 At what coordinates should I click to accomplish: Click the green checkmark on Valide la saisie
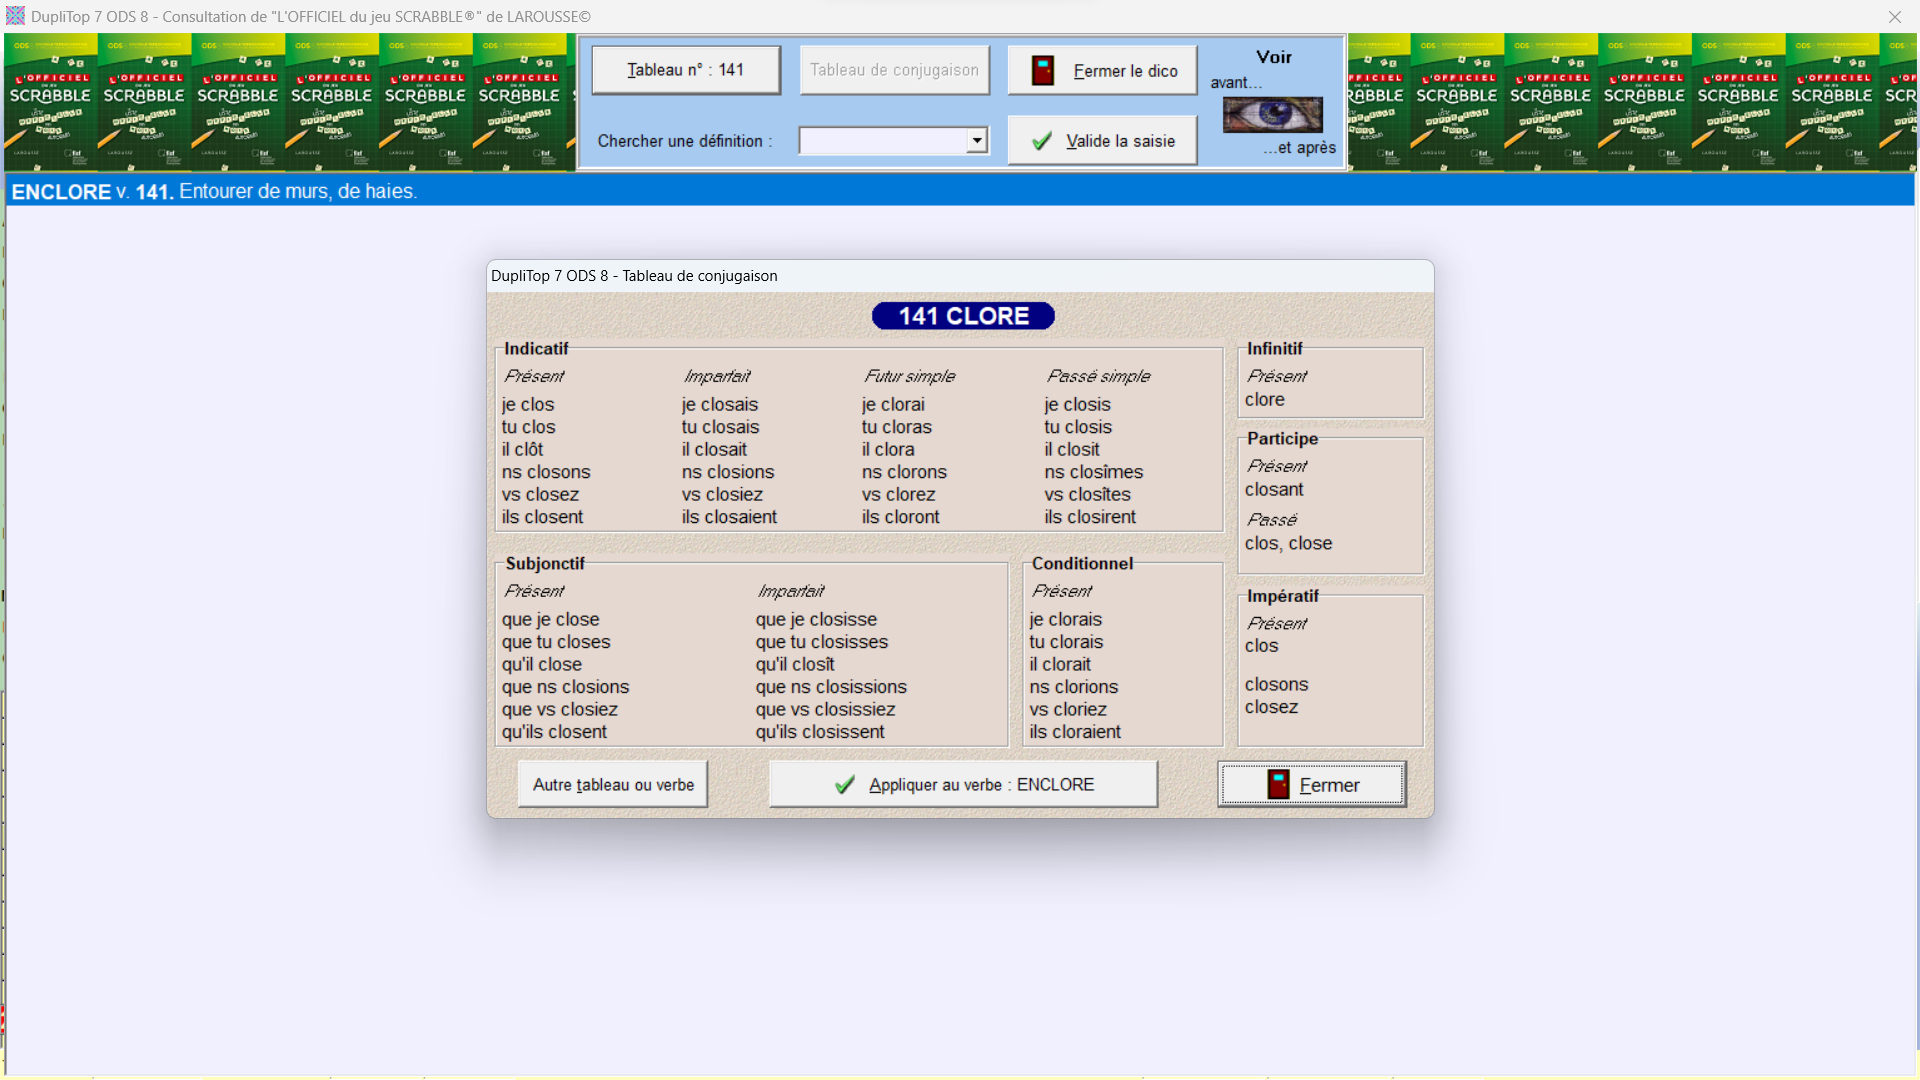[1041, 142]
